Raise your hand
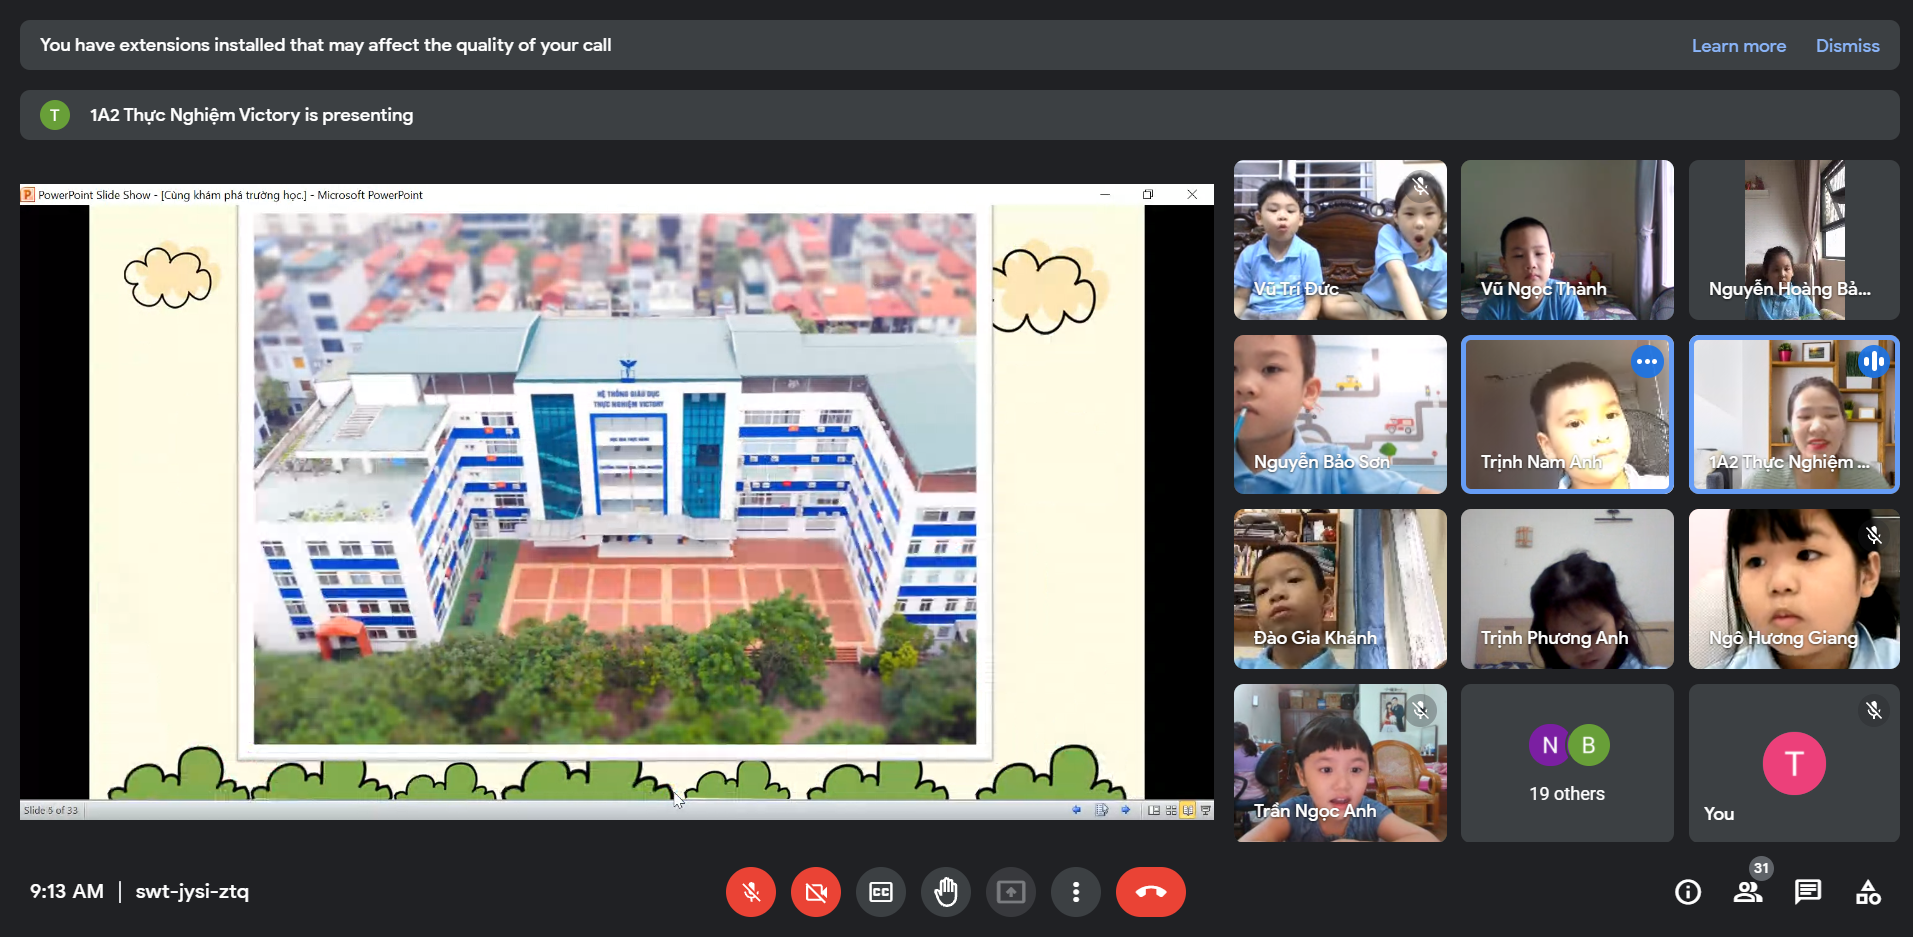Viewport: 1913px width, 937px height. (x=946, y=892)
